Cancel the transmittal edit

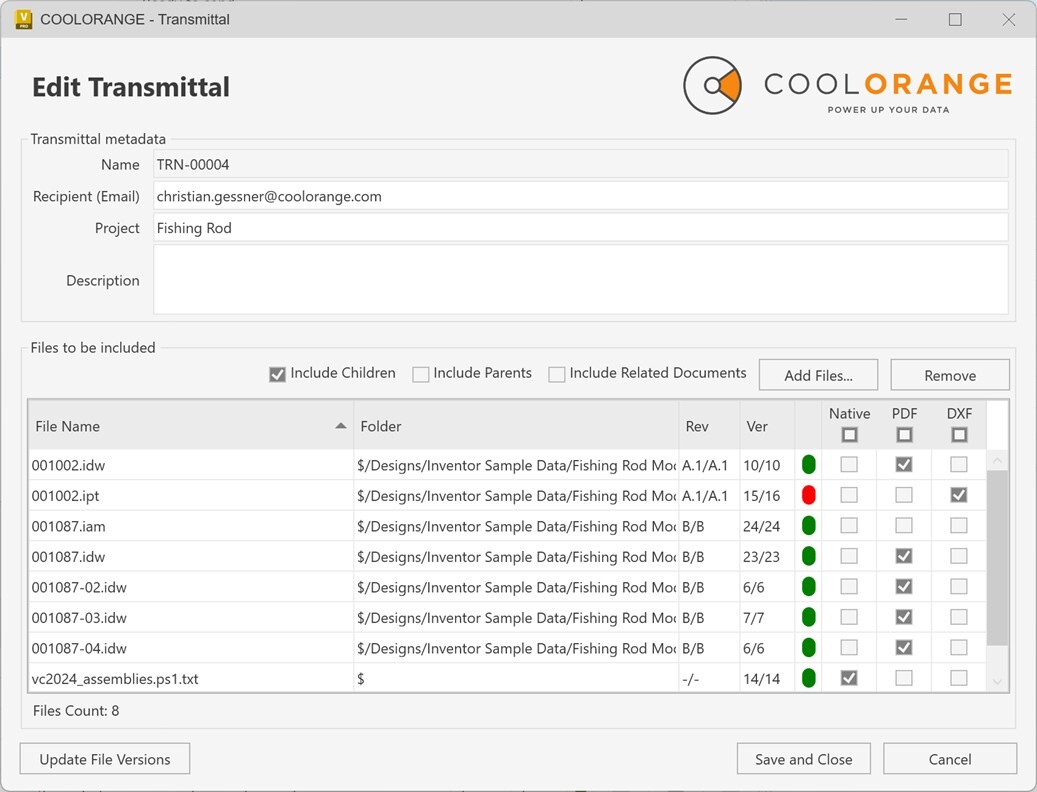tap(949, 758)
